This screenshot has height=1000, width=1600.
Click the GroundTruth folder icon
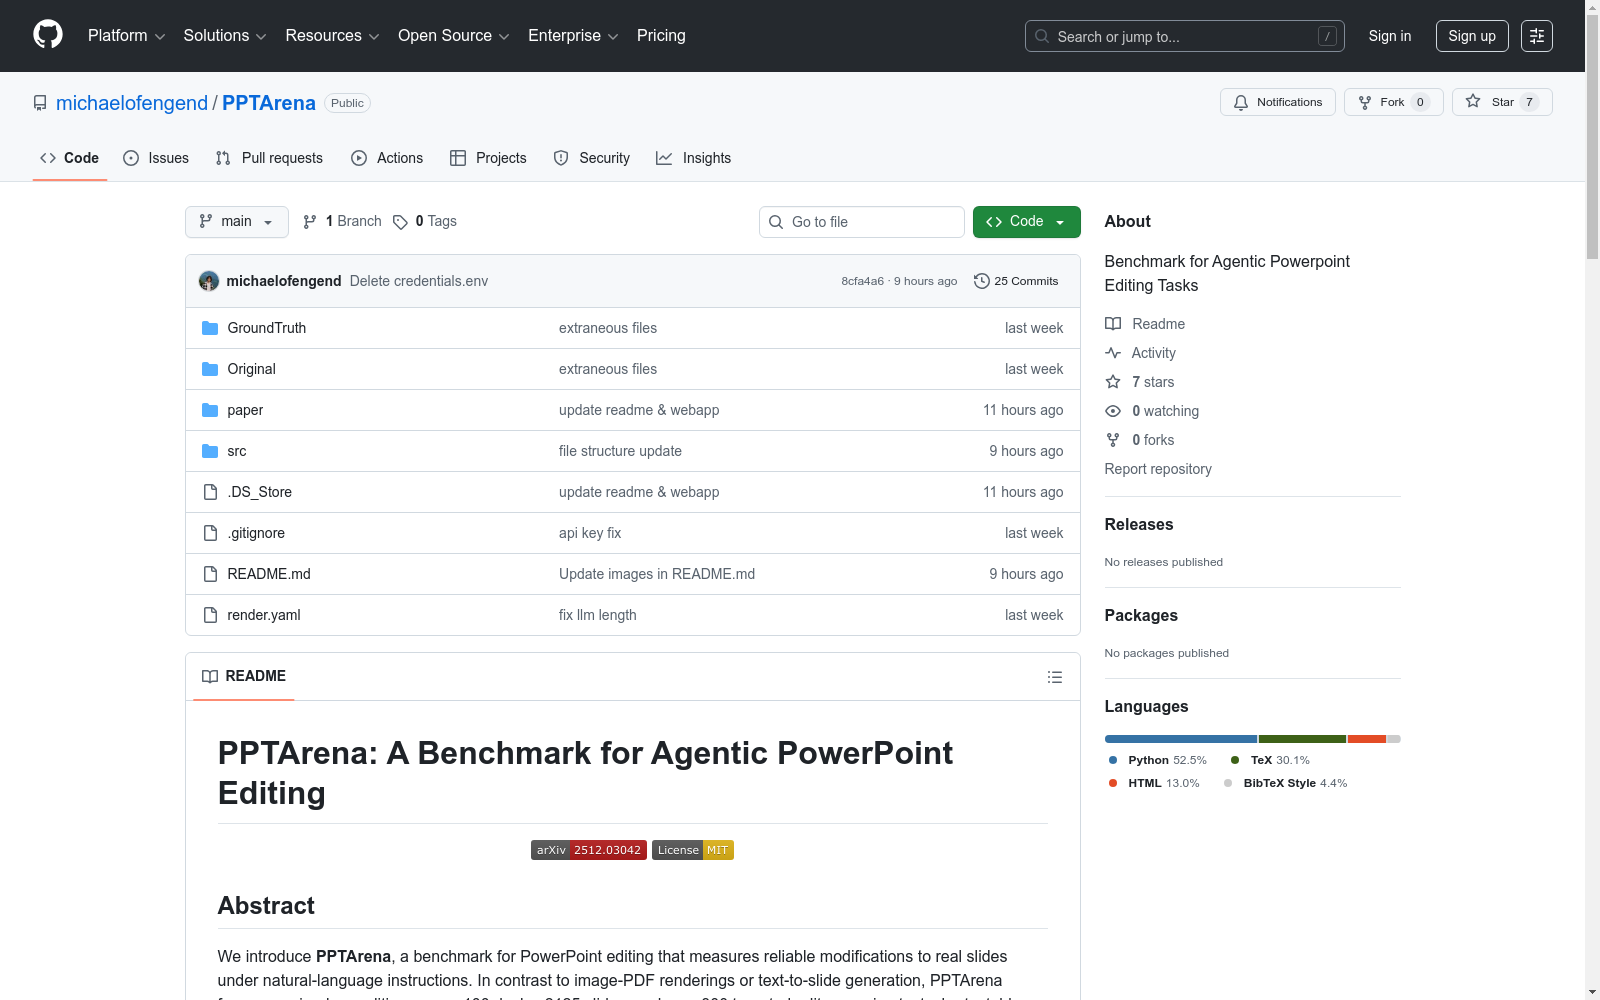[210, 328]
